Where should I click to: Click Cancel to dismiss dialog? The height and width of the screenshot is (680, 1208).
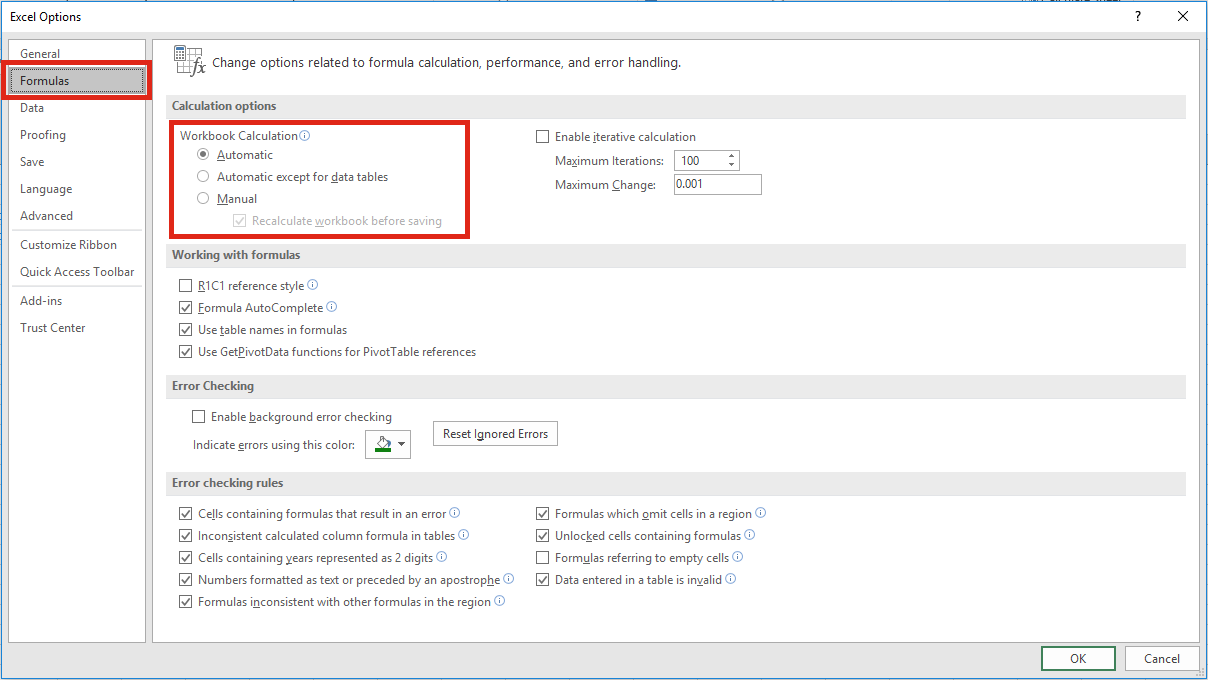click(x=1162, y=659)
